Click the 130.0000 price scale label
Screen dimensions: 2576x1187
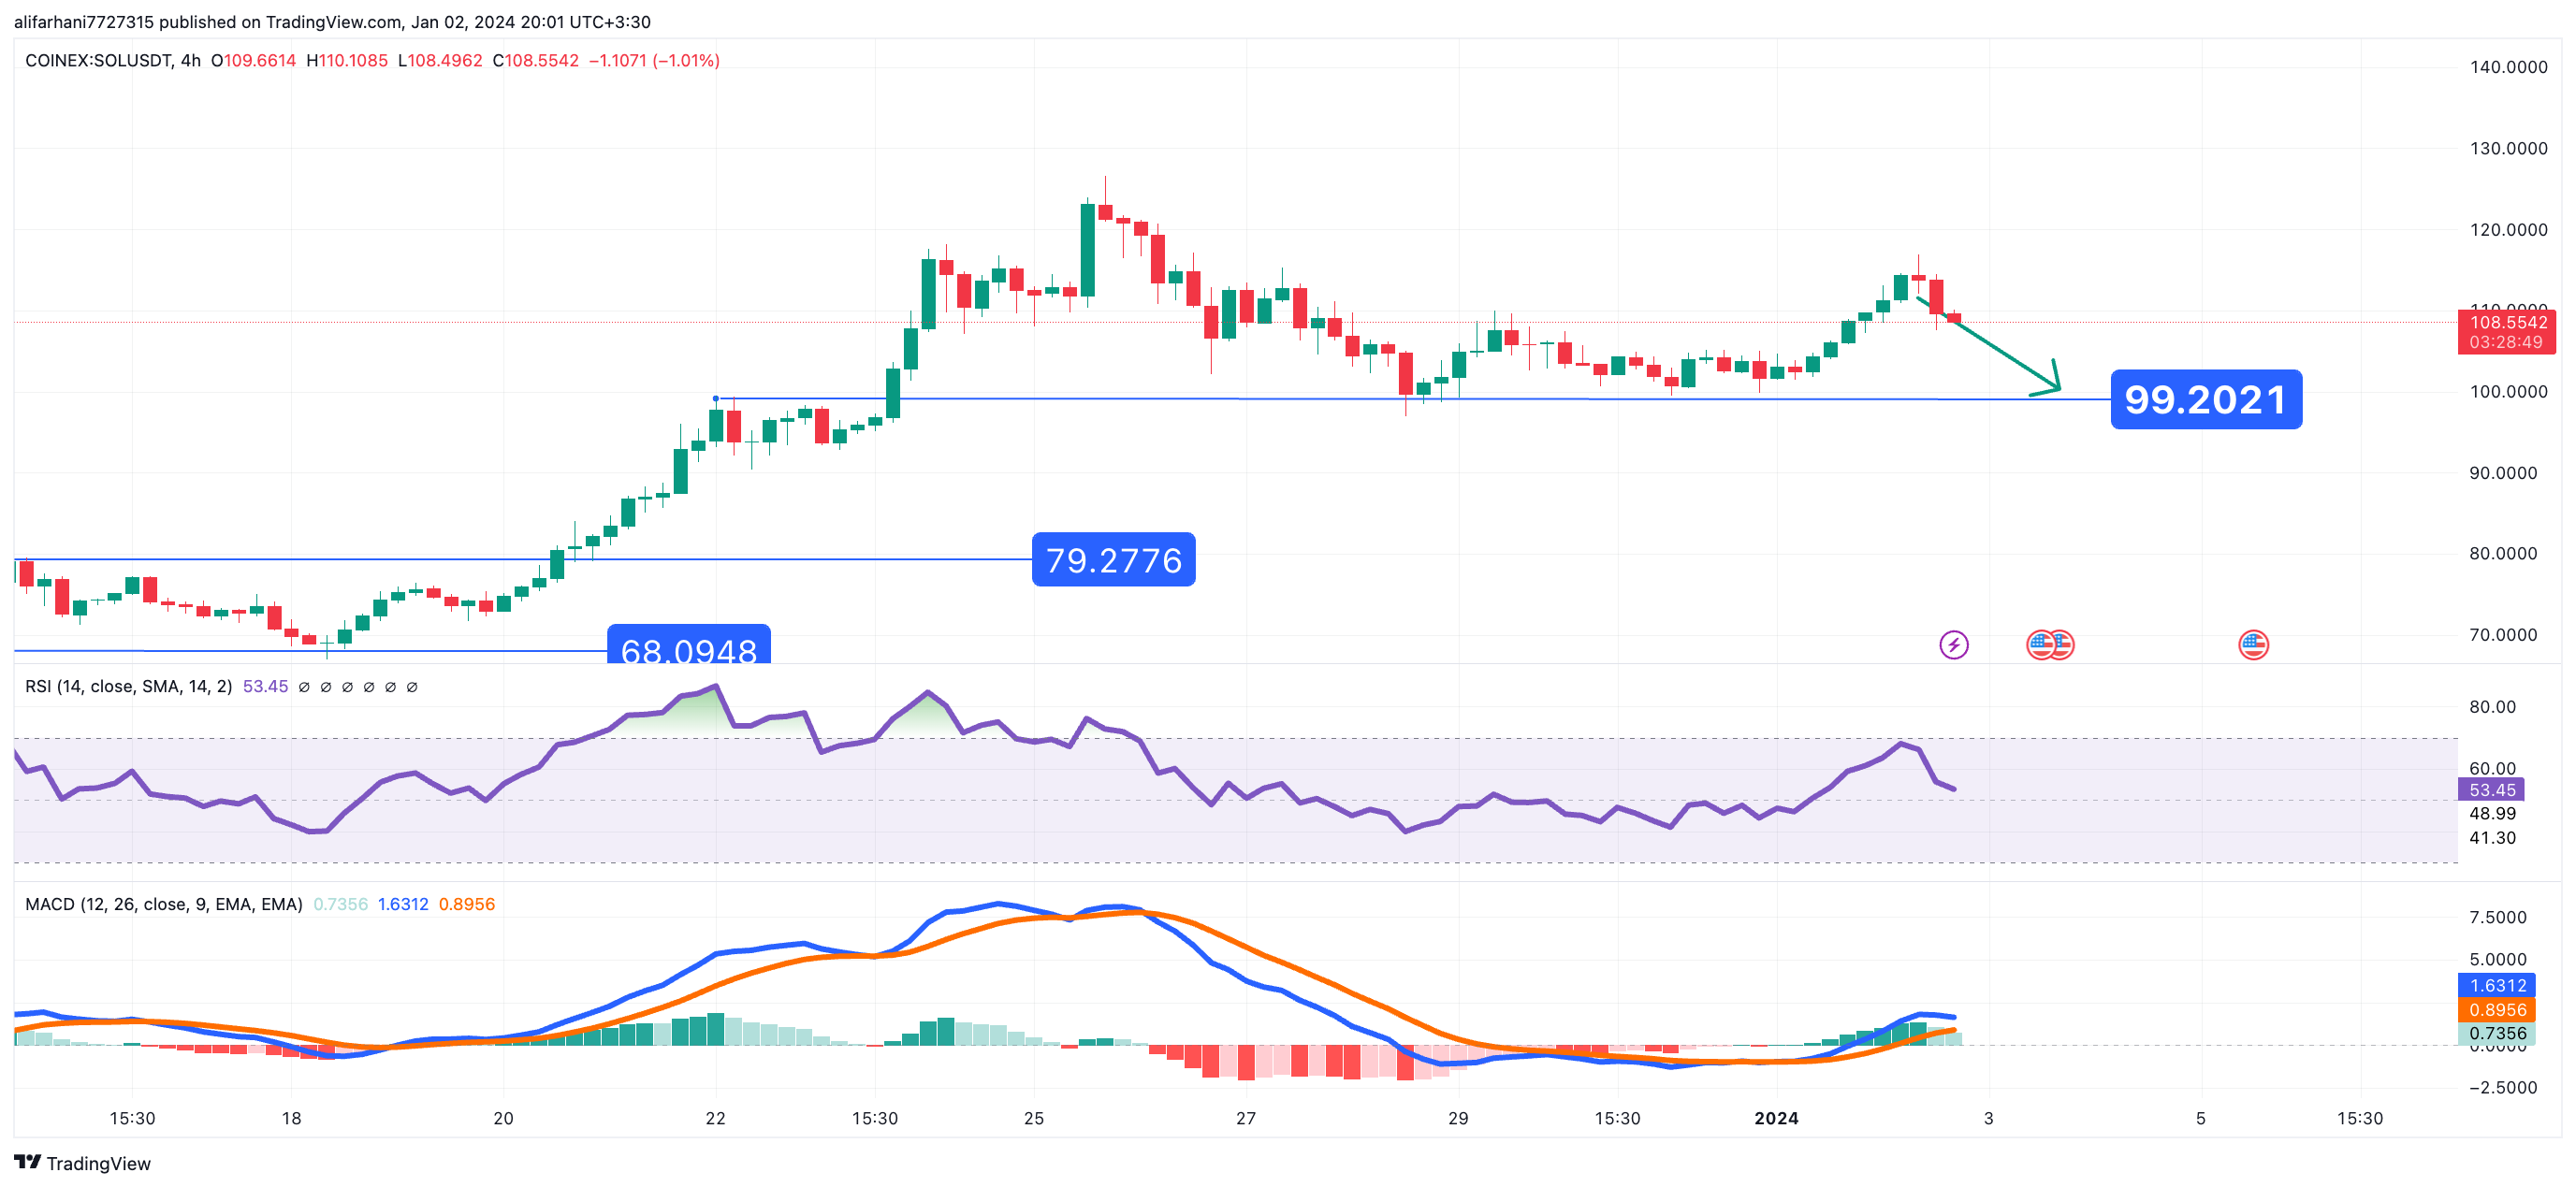pos(2508,149)
